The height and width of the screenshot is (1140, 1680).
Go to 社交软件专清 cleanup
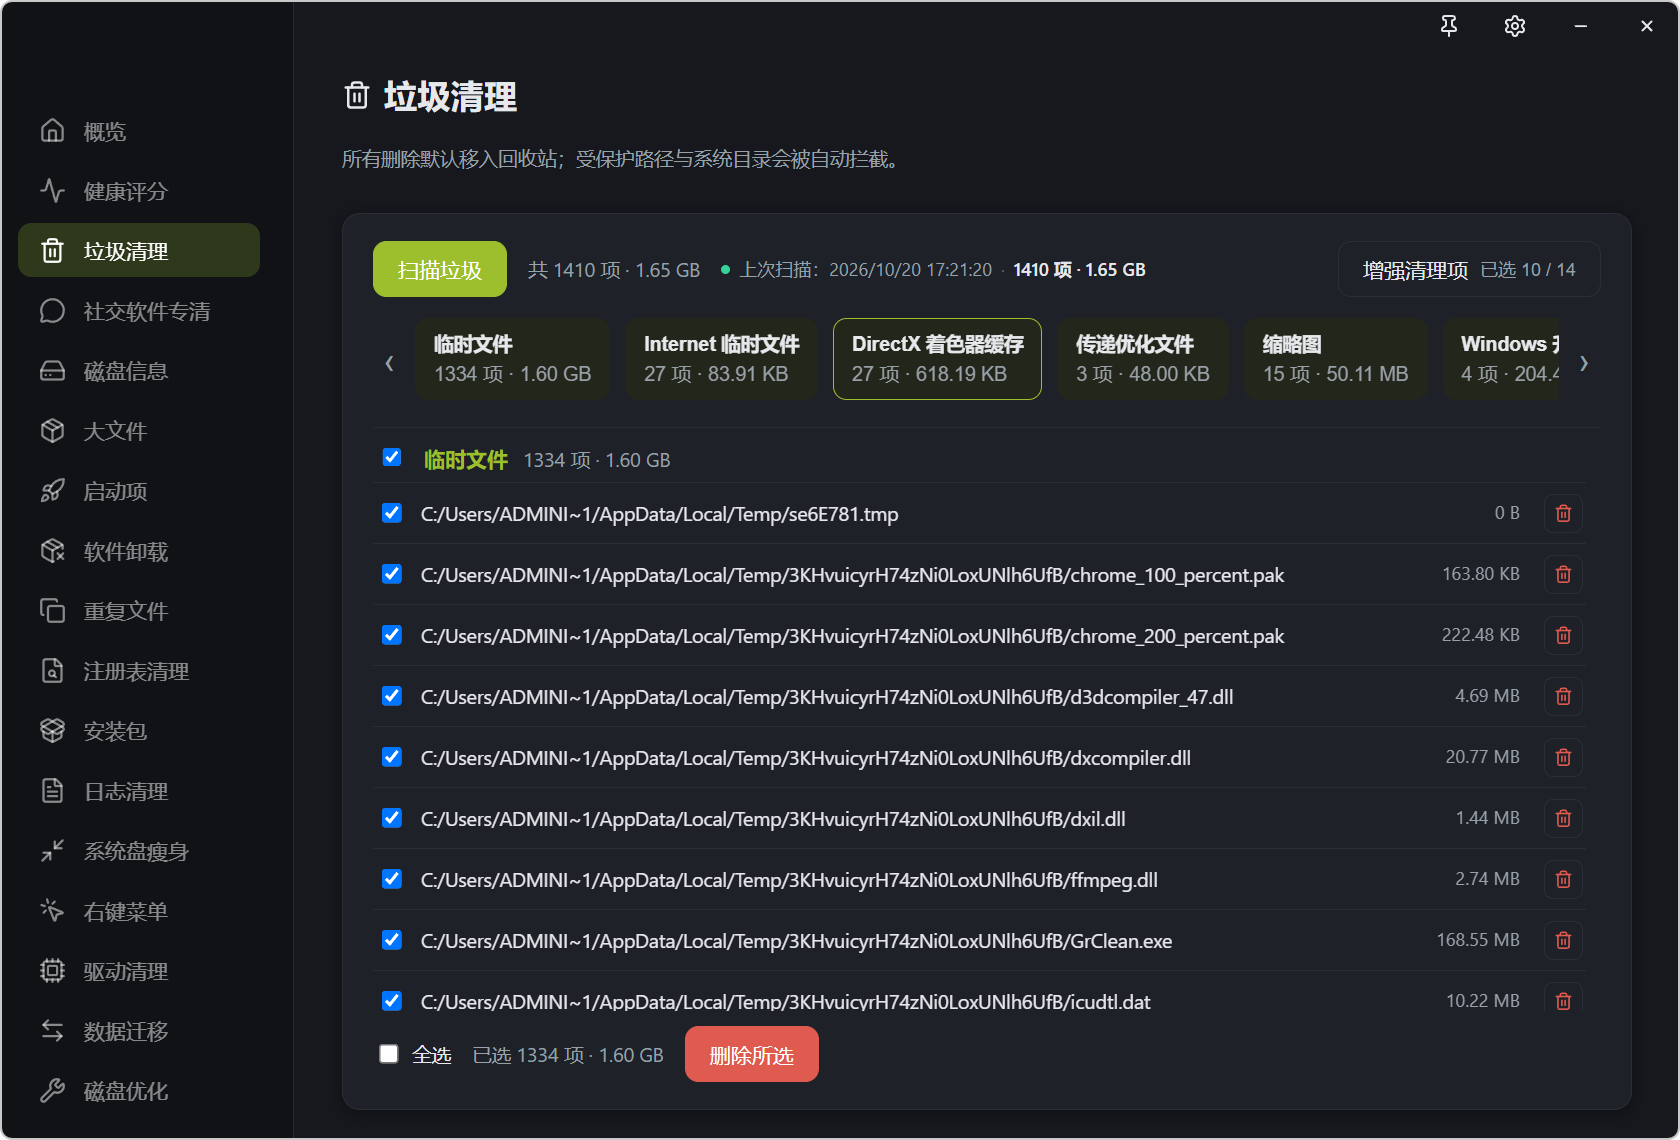pos(139,311)
